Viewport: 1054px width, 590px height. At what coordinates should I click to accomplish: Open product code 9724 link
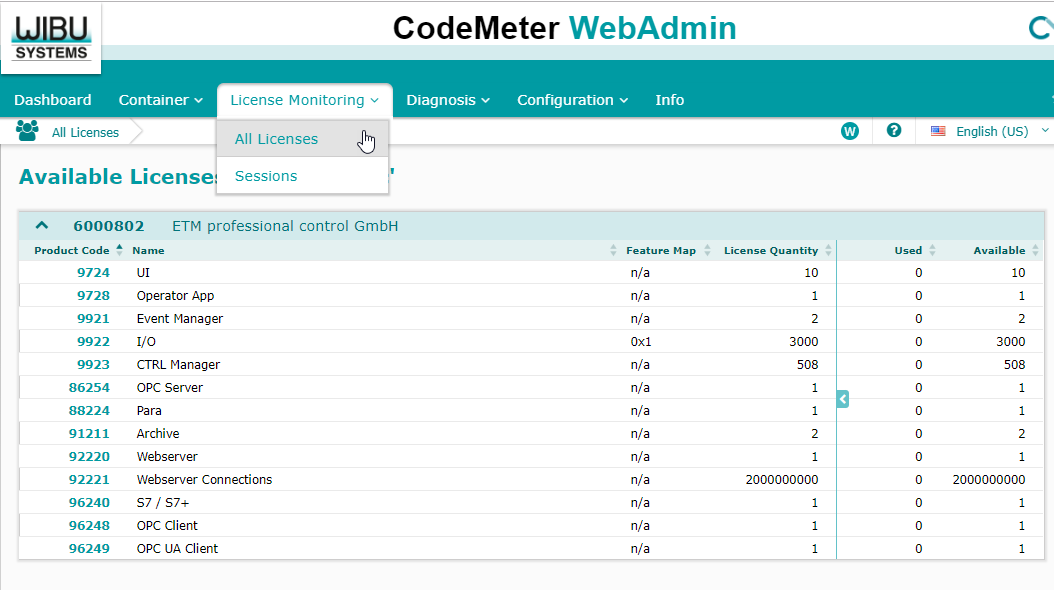point(93,272)
